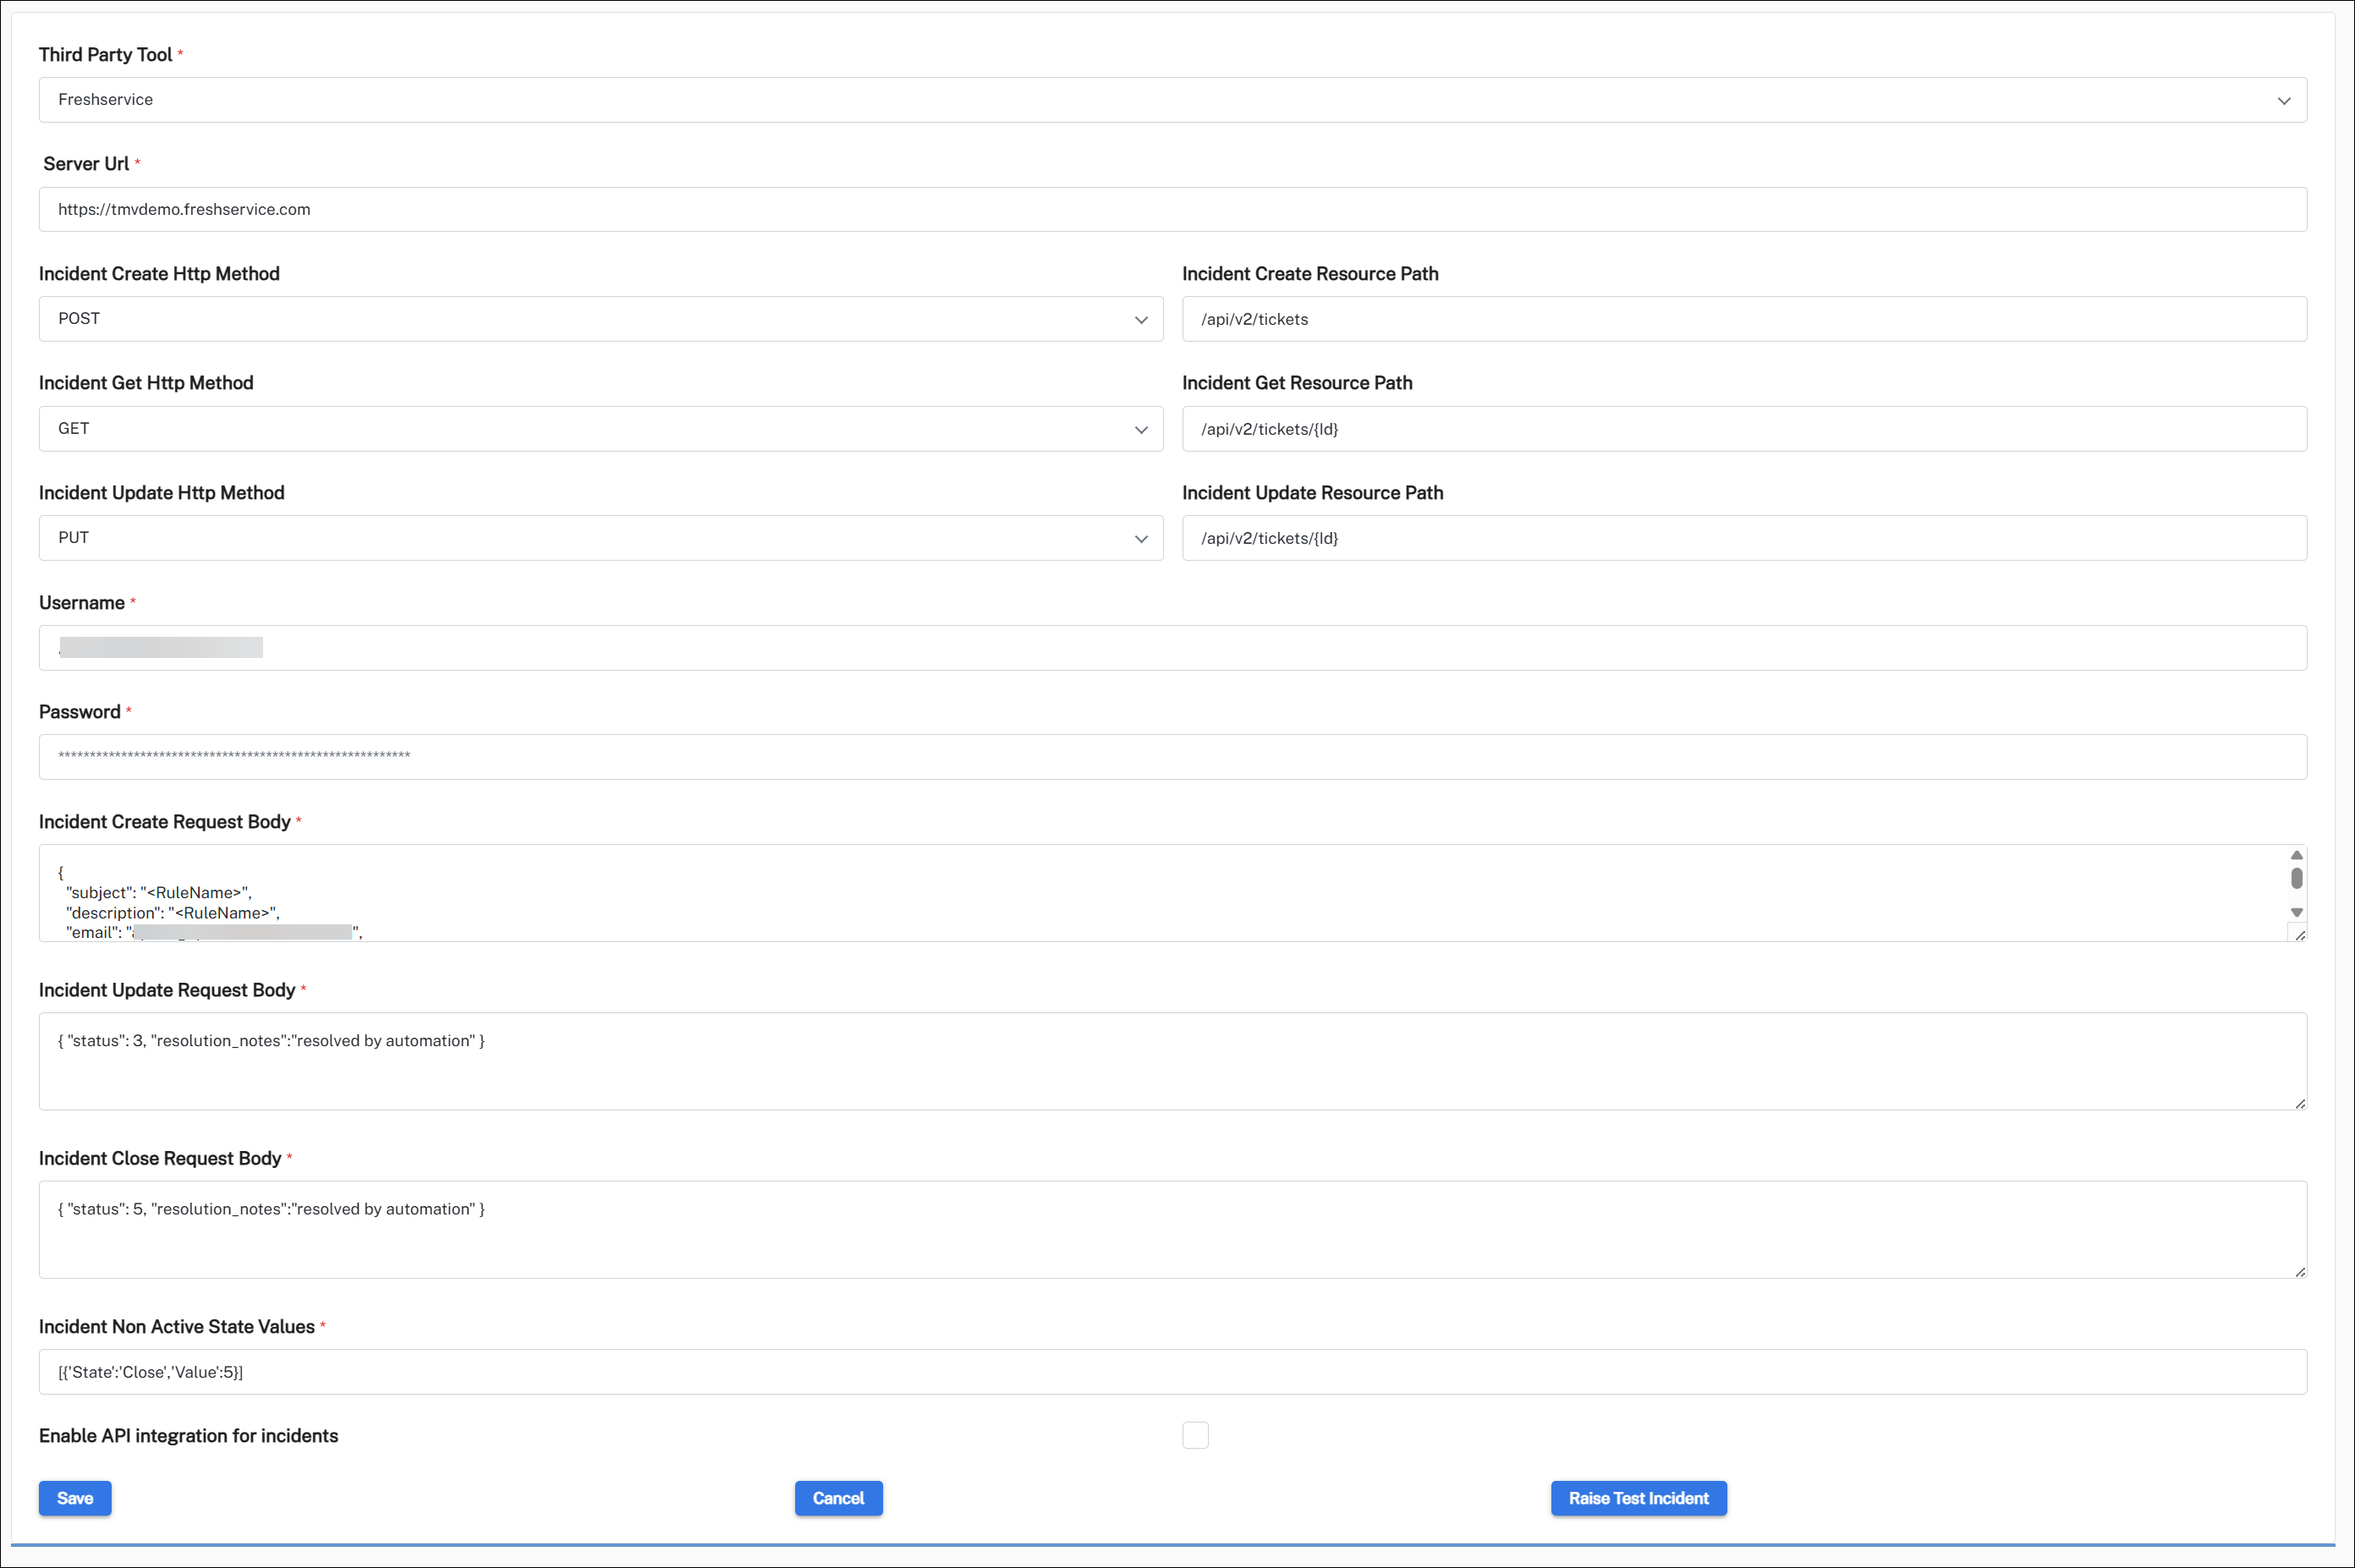2355x1568 pixels.
Task: Click the Incident Close Request Body label
Action: coord(160,1158)
